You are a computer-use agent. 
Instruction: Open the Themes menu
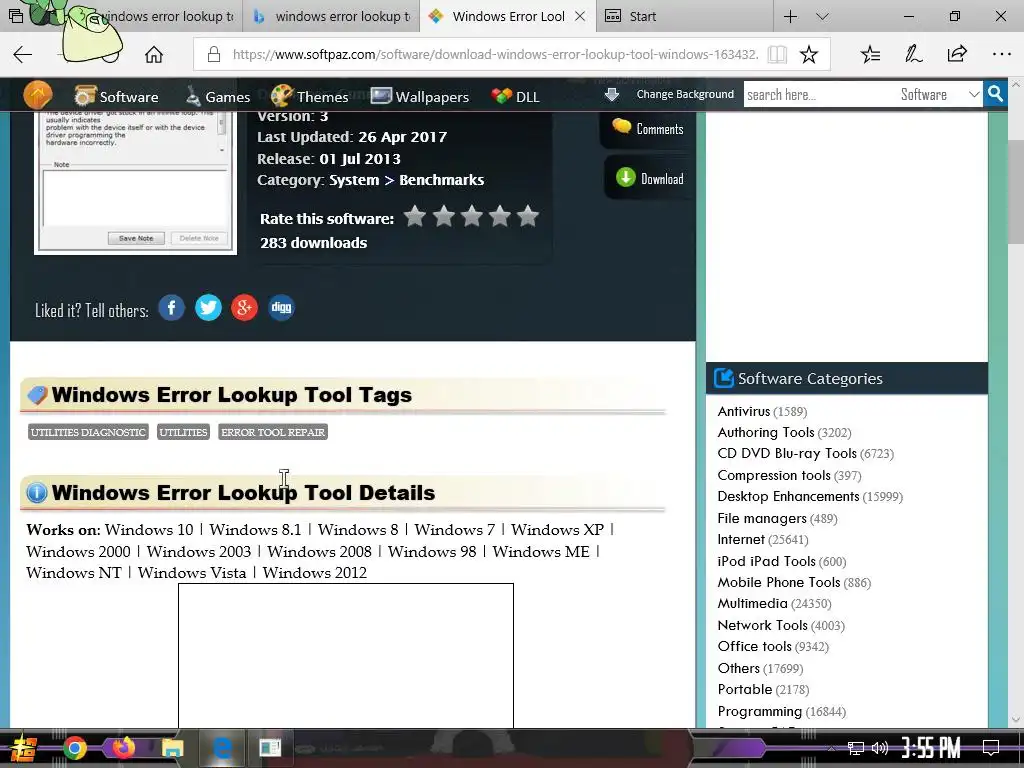pos(310,97)
